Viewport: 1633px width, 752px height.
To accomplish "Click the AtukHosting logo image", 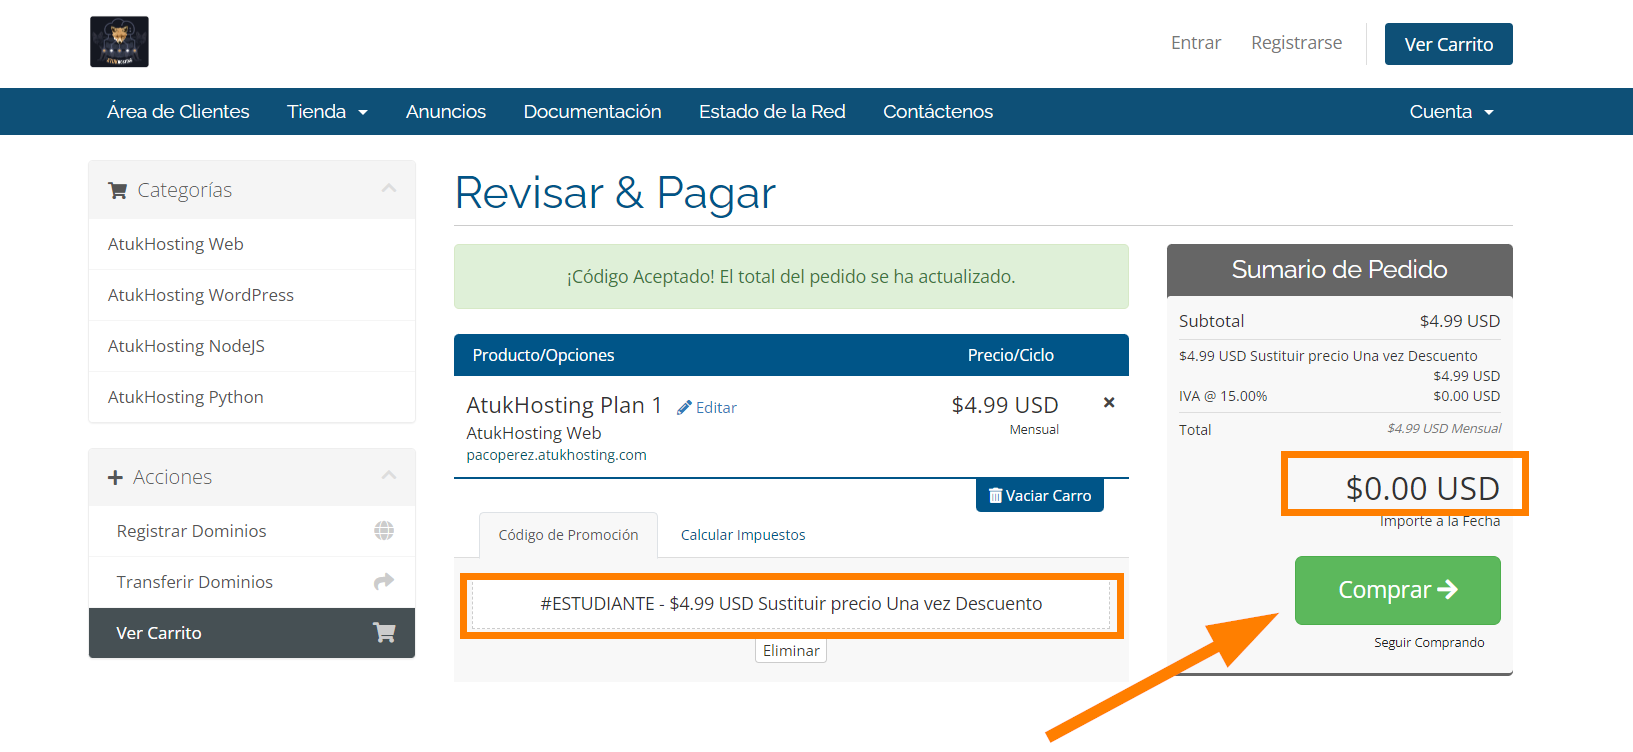I will click(x=119, y=42).
